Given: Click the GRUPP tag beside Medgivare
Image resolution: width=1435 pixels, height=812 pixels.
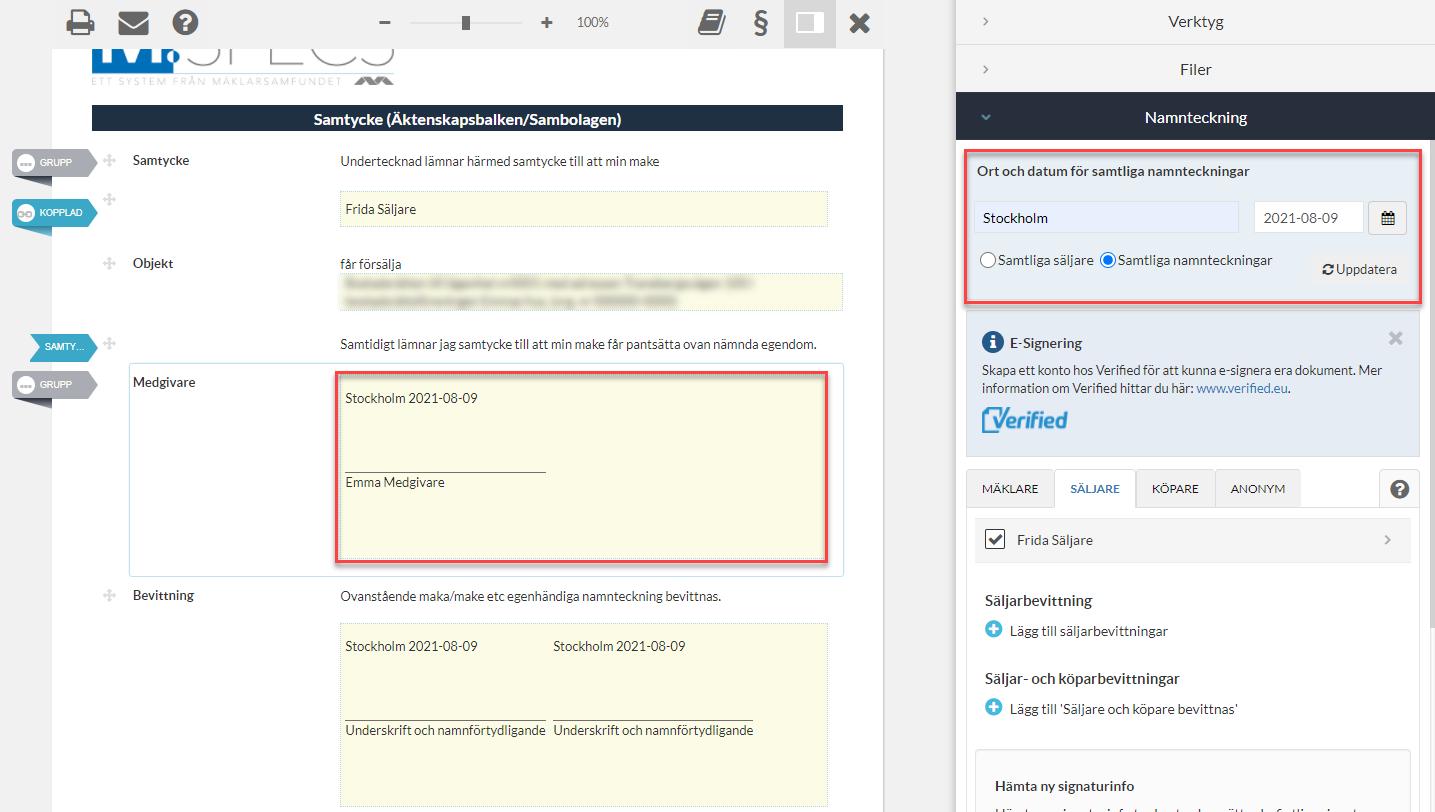Looking at the screenshot, I should pos(55,384).
